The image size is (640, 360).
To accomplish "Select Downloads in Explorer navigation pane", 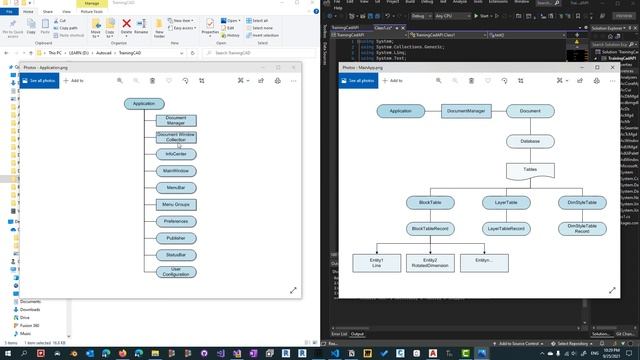I will coord(27,309).
